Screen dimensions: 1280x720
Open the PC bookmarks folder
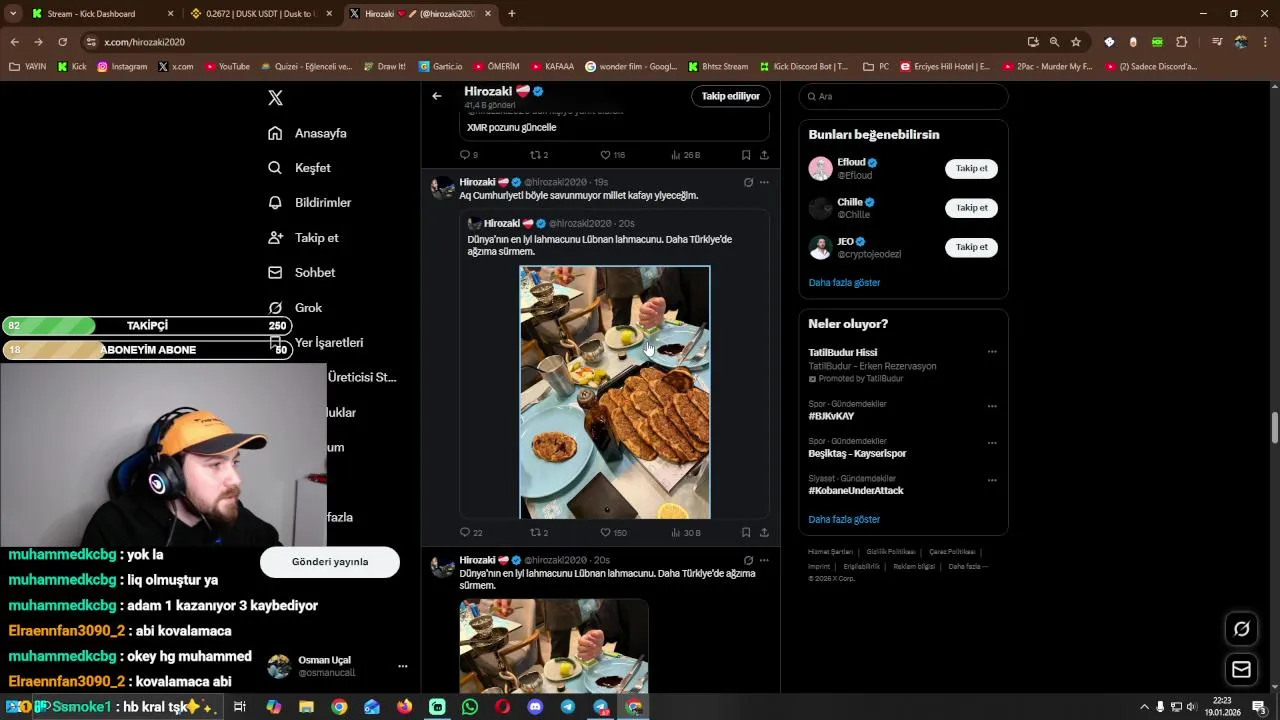click(876, 67)
